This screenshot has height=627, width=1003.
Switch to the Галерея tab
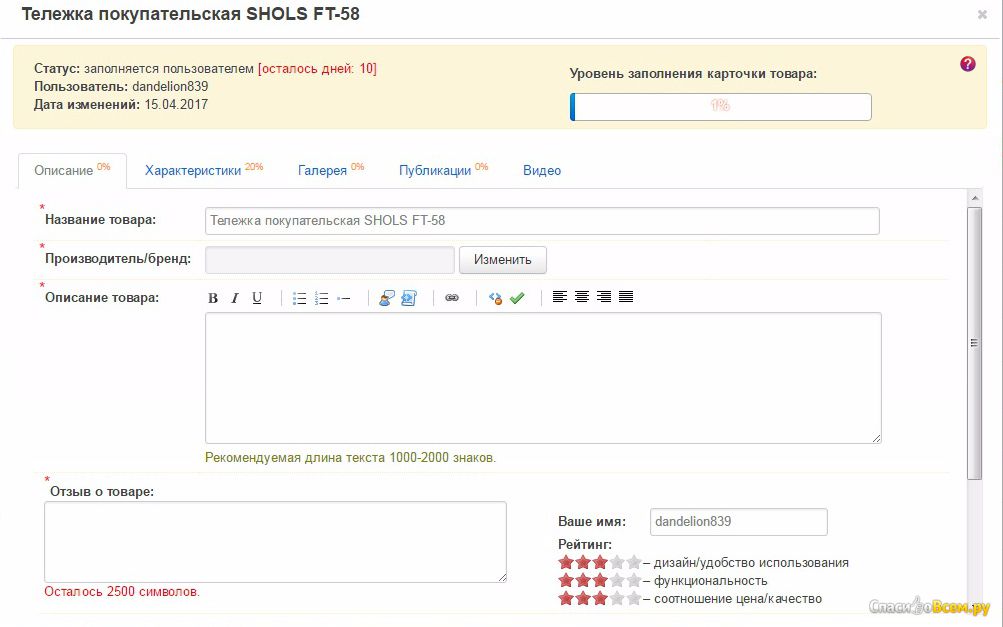point(331,170)
